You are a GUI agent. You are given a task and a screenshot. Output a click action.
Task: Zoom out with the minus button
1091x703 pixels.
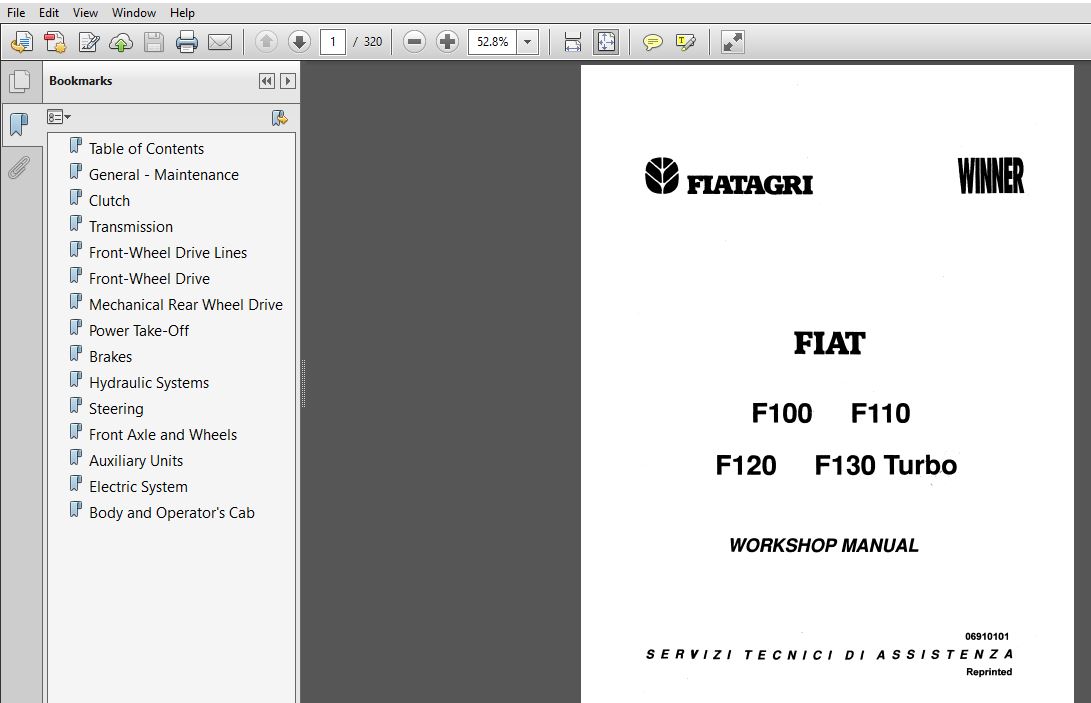(414, 42)
